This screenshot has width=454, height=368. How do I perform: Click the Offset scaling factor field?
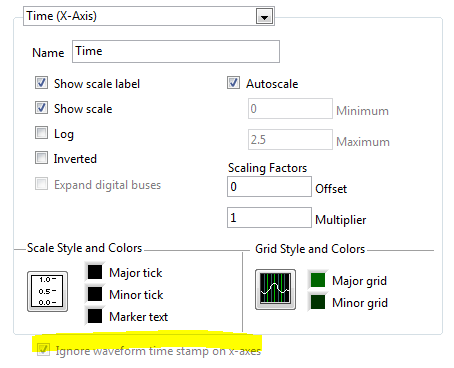coord(269,187)
